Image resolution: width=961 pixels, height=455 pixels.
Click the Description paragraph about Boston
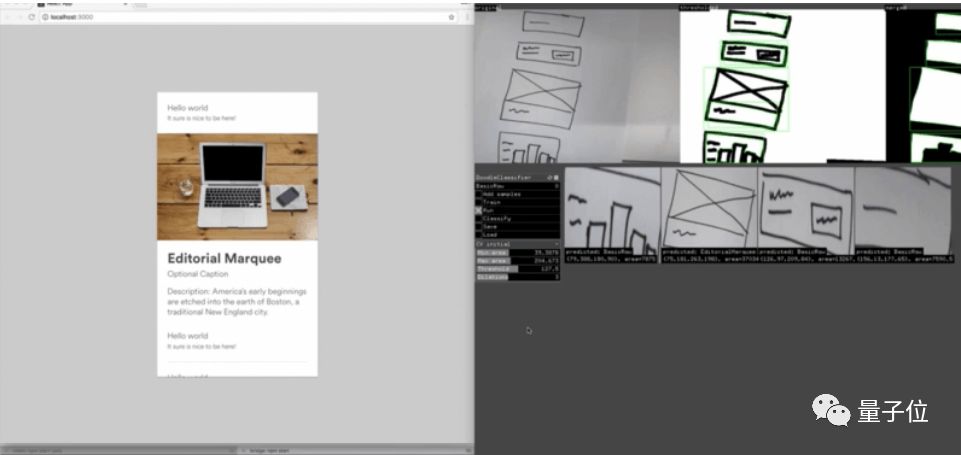(237, 301)
